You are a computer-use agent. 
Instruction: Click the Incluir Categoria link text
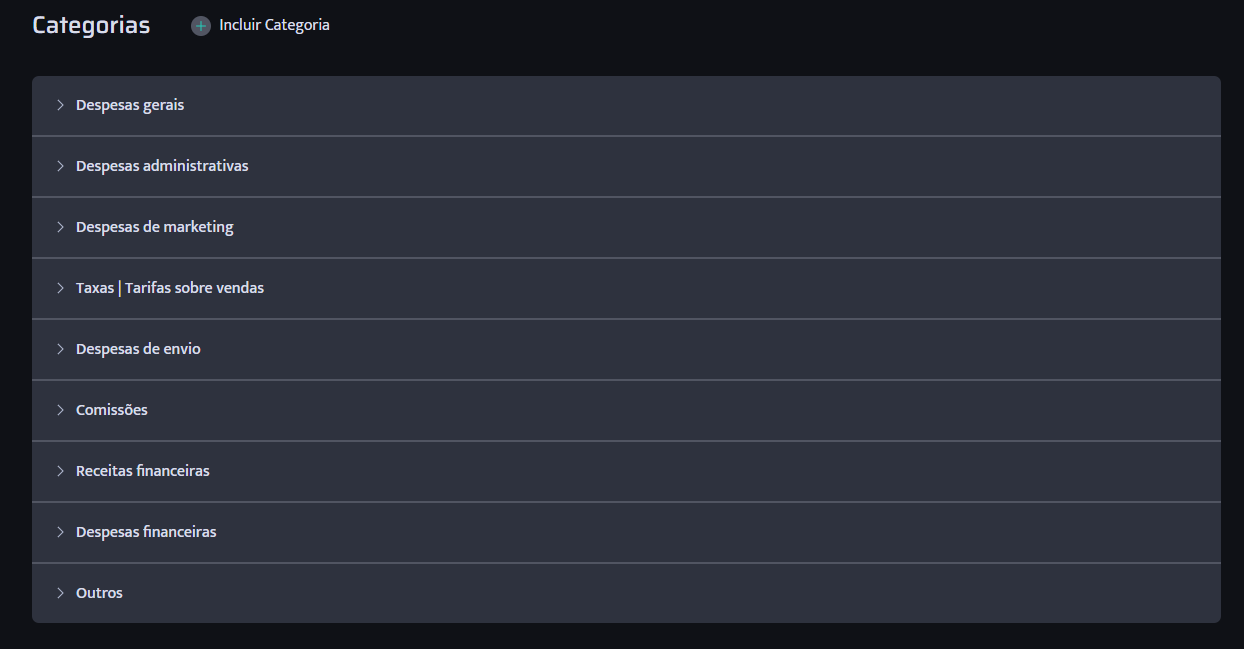274,25
